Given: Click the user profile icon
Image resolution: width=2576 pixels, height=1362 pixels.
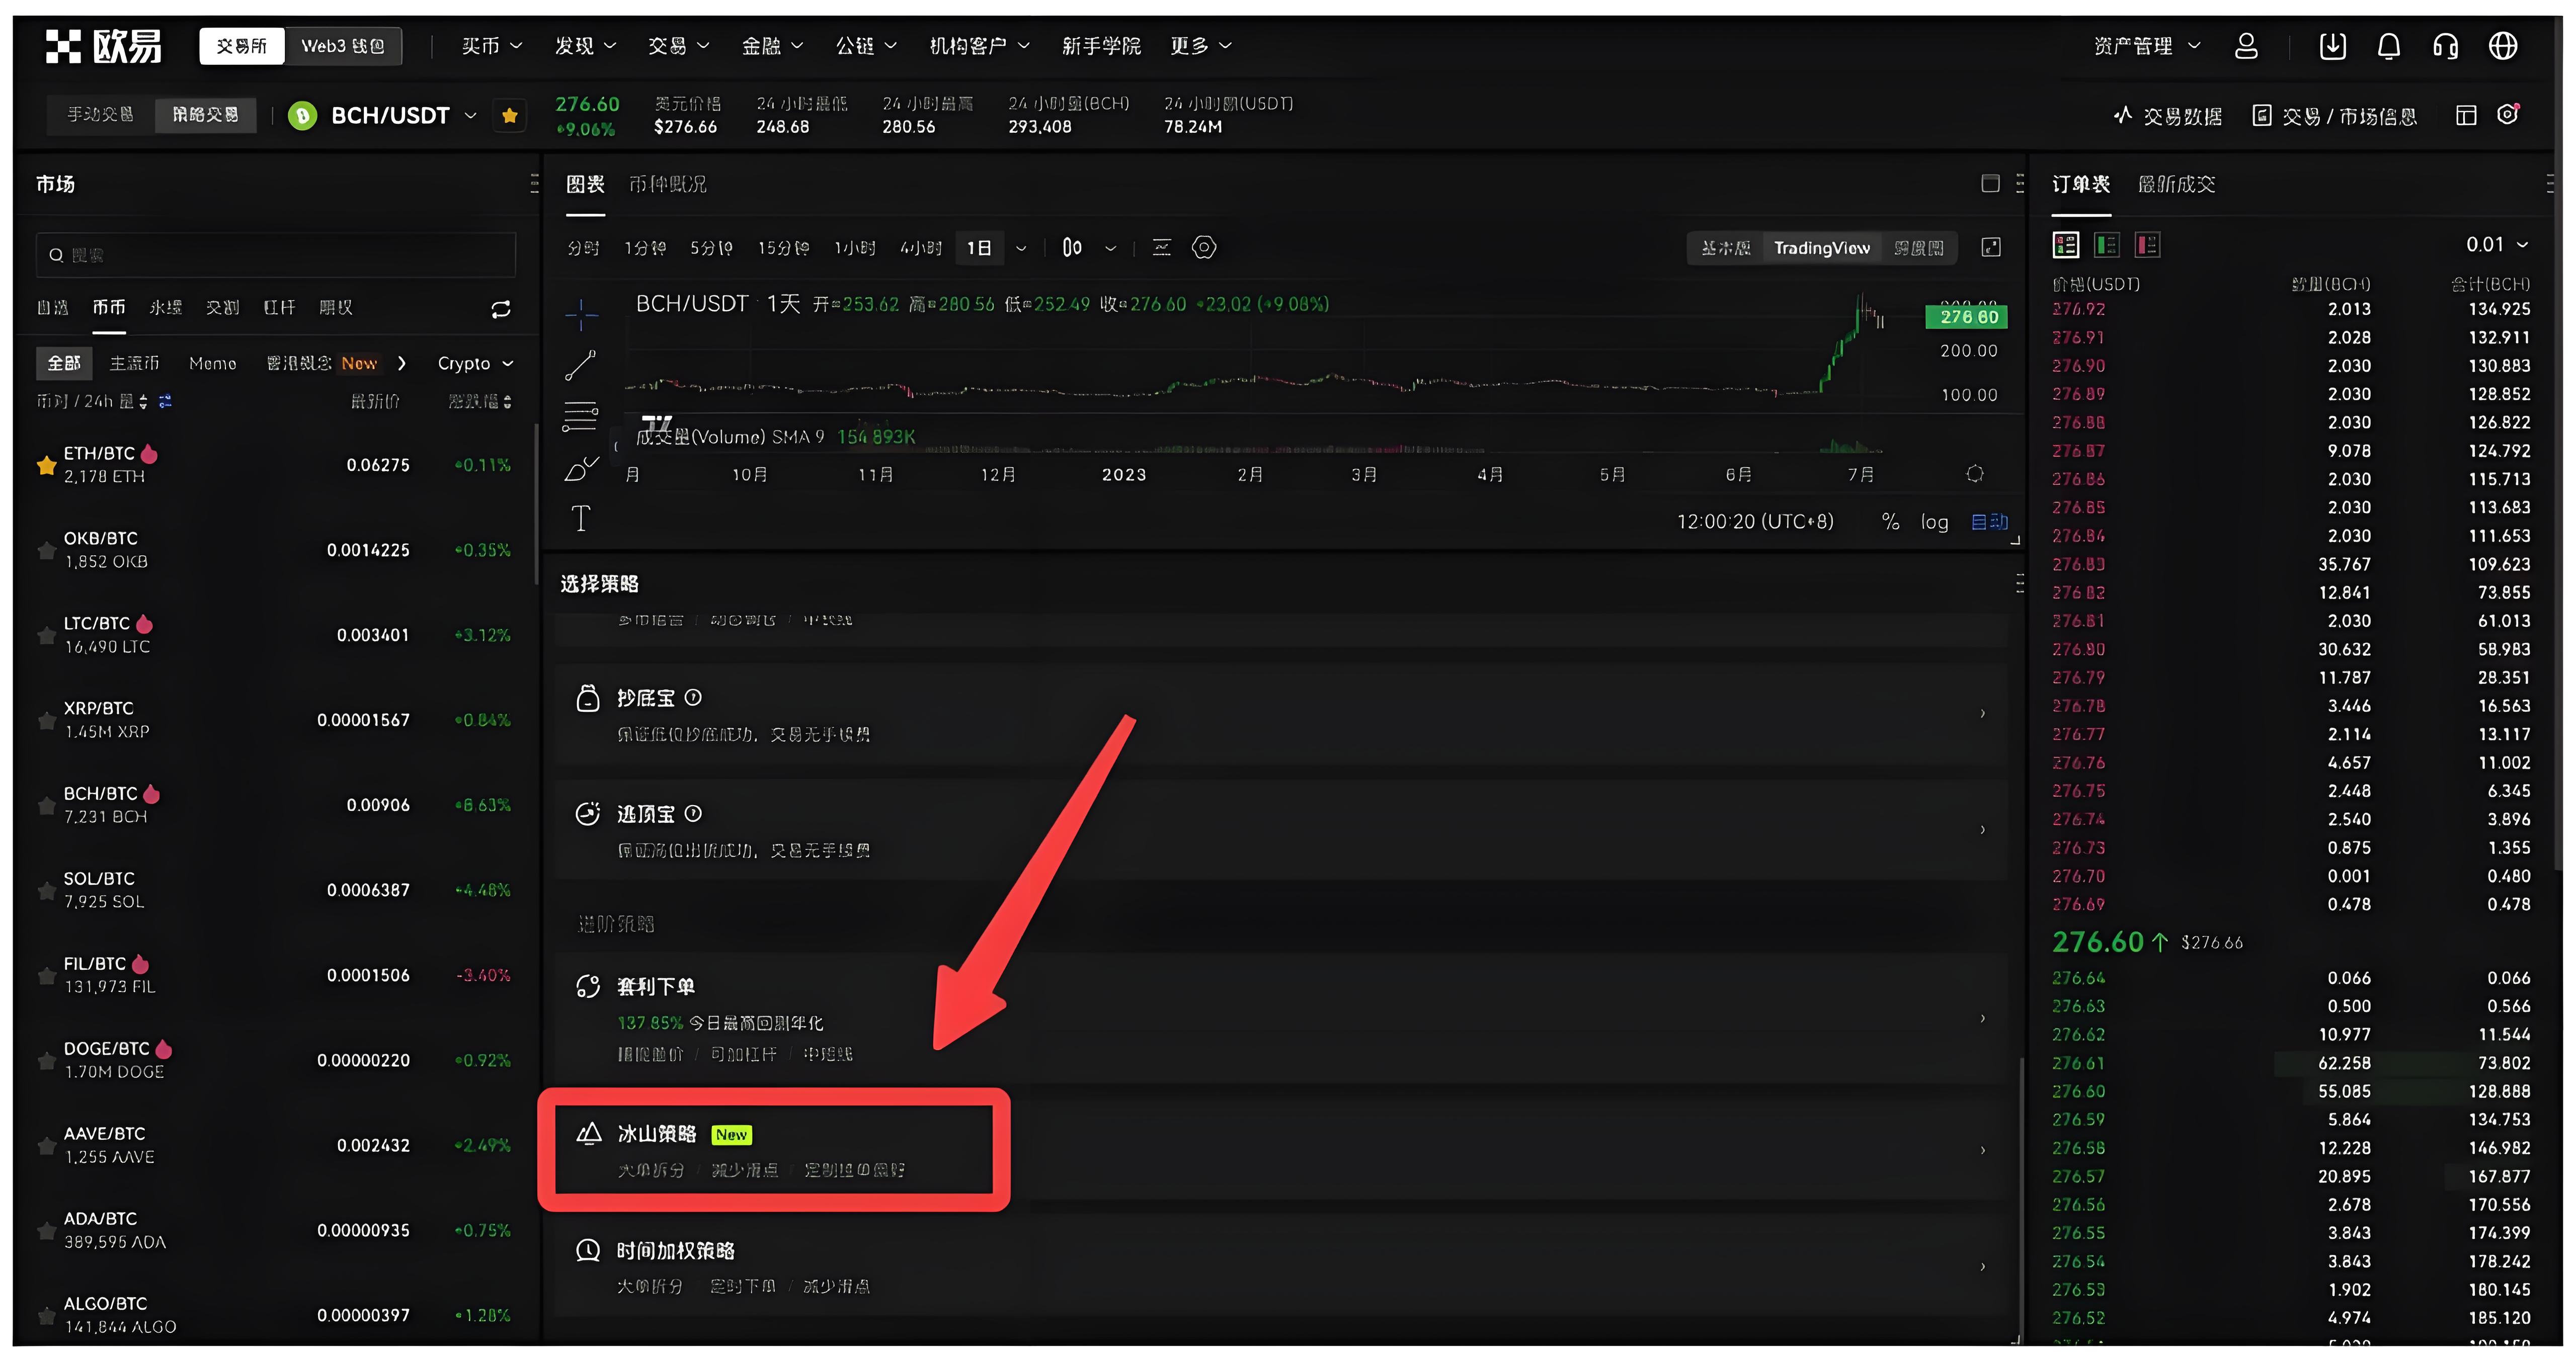Looking at the screenshot, I should [x=2246, y=46].
